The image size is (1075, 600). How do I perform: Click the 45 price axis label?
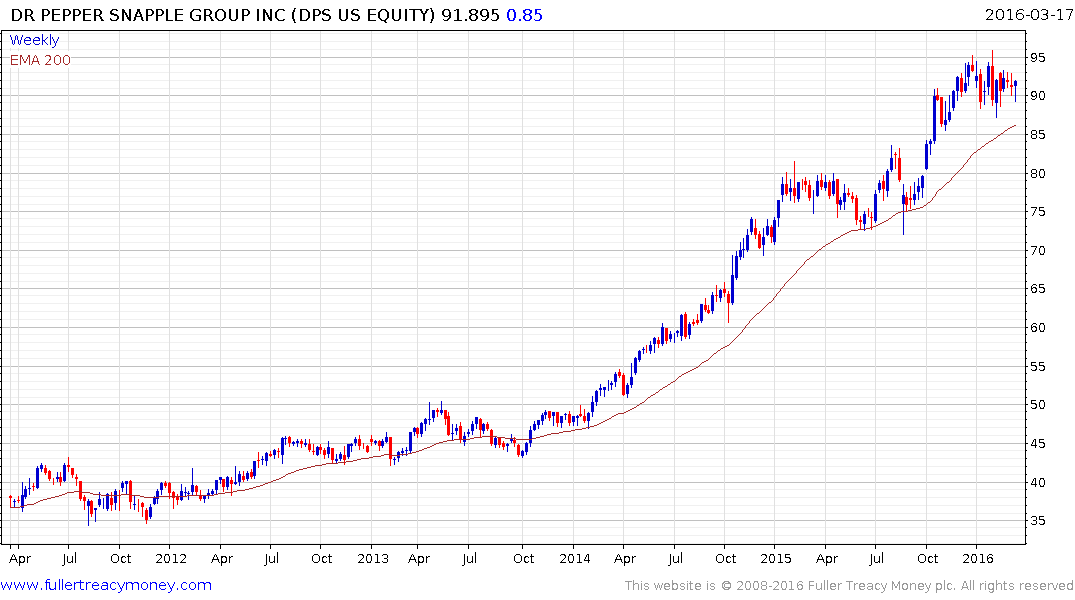pyautogui.click(x=1037, y=444)
